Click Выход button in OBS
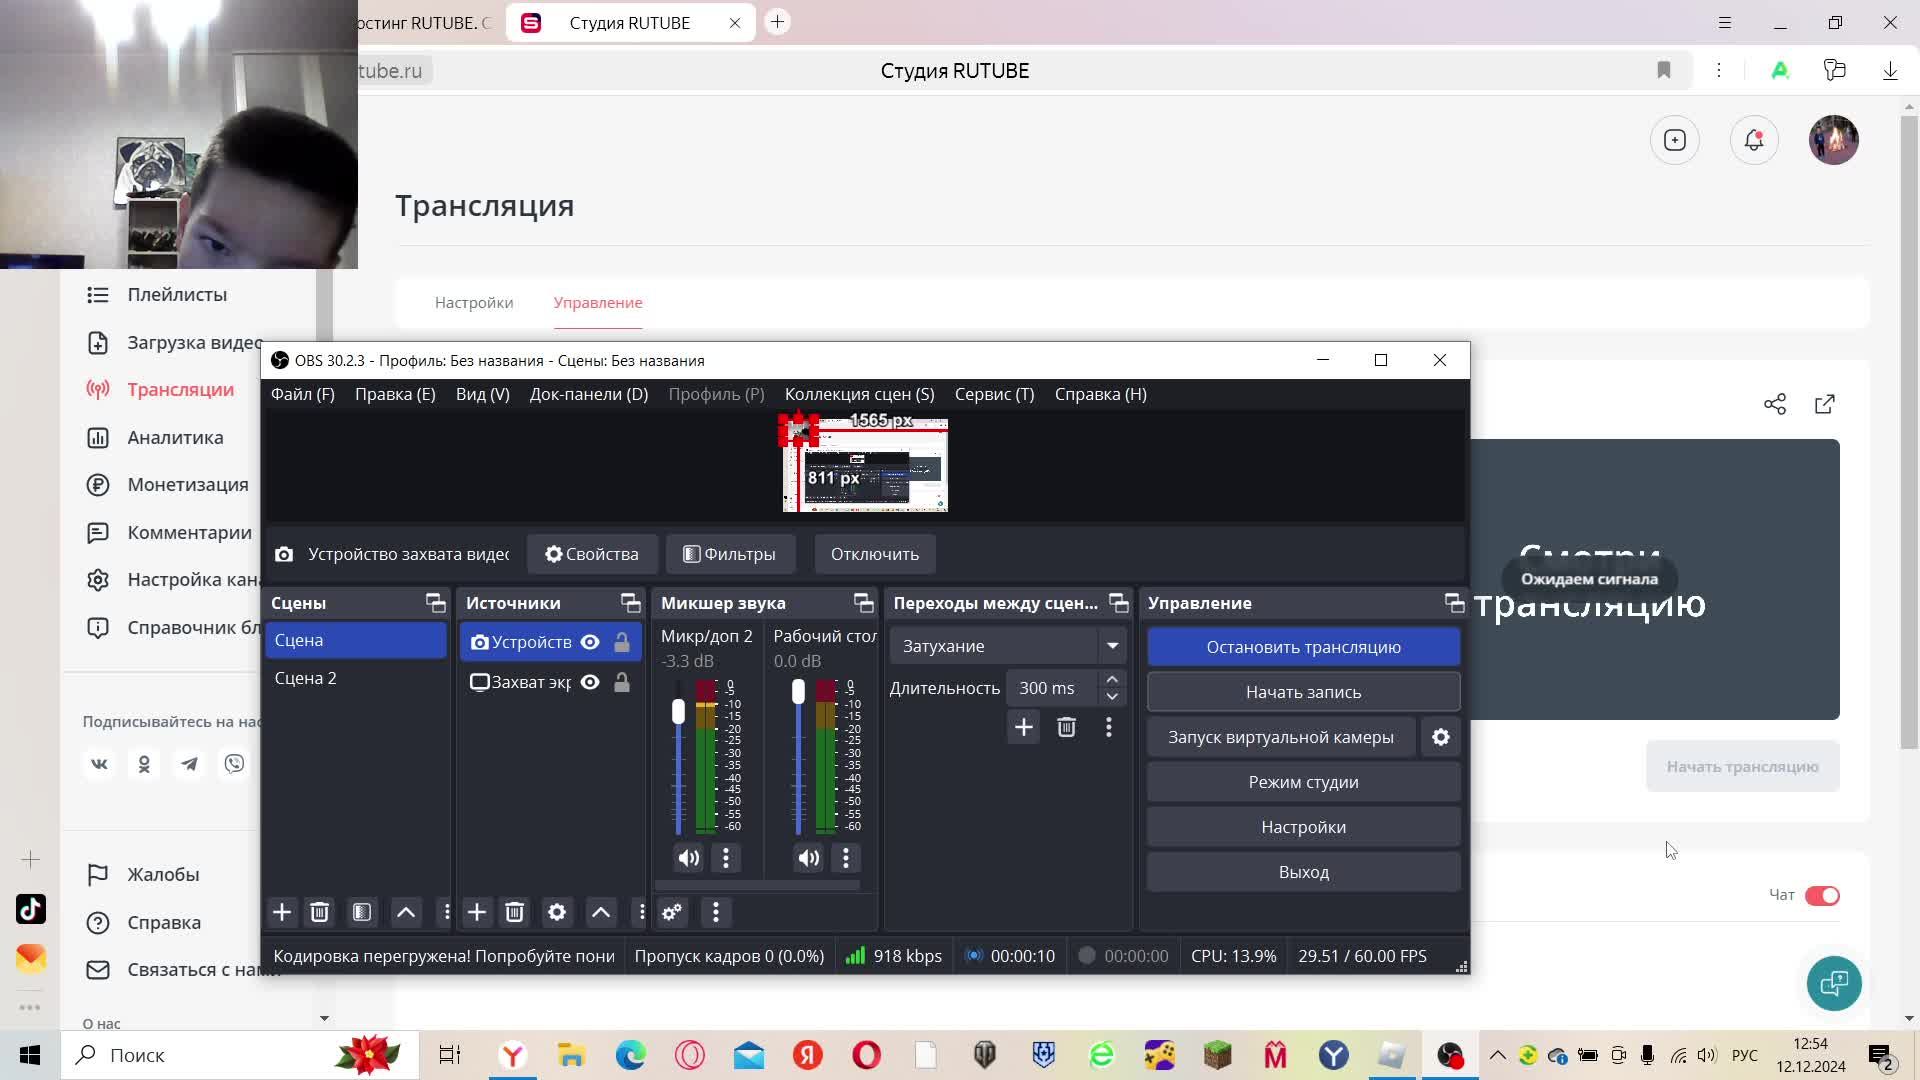1920x1080 pixels. tap(1303, 872)
